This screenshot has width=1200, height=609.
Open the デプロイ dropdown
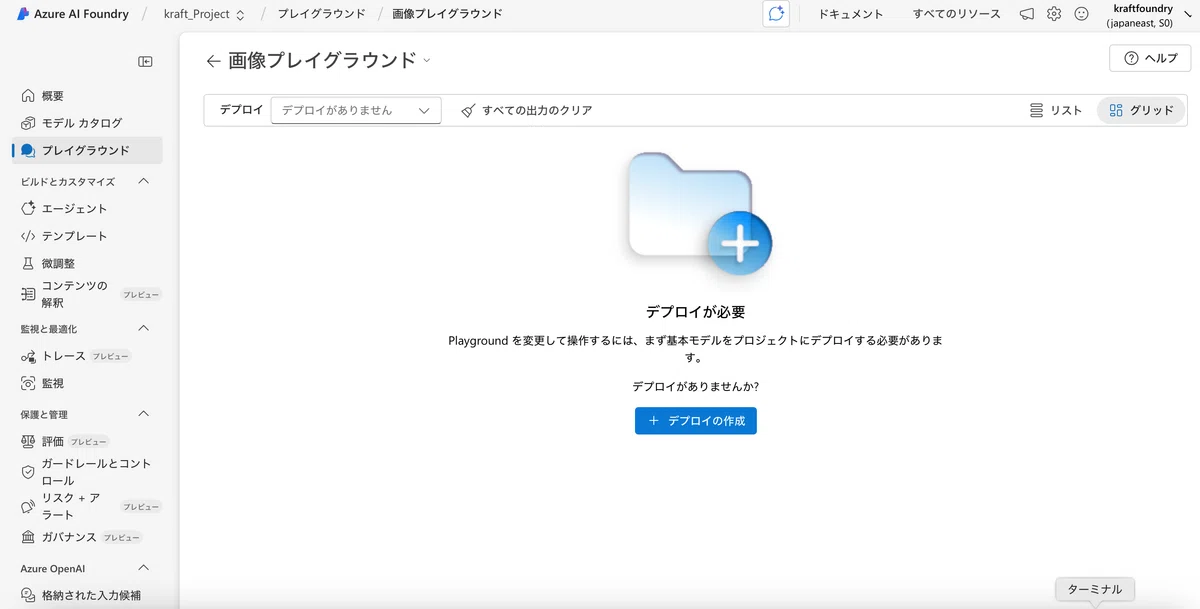[x=356, y=110]
